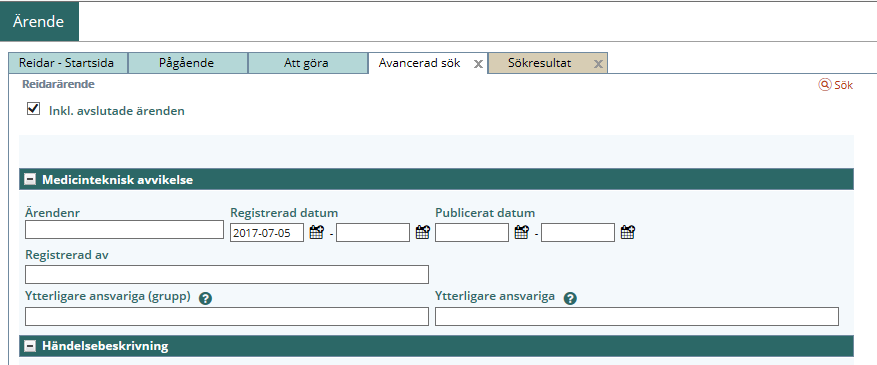
Task: Show help icon beside Ytterligare ansvariga
Action: tap(570, 298)
